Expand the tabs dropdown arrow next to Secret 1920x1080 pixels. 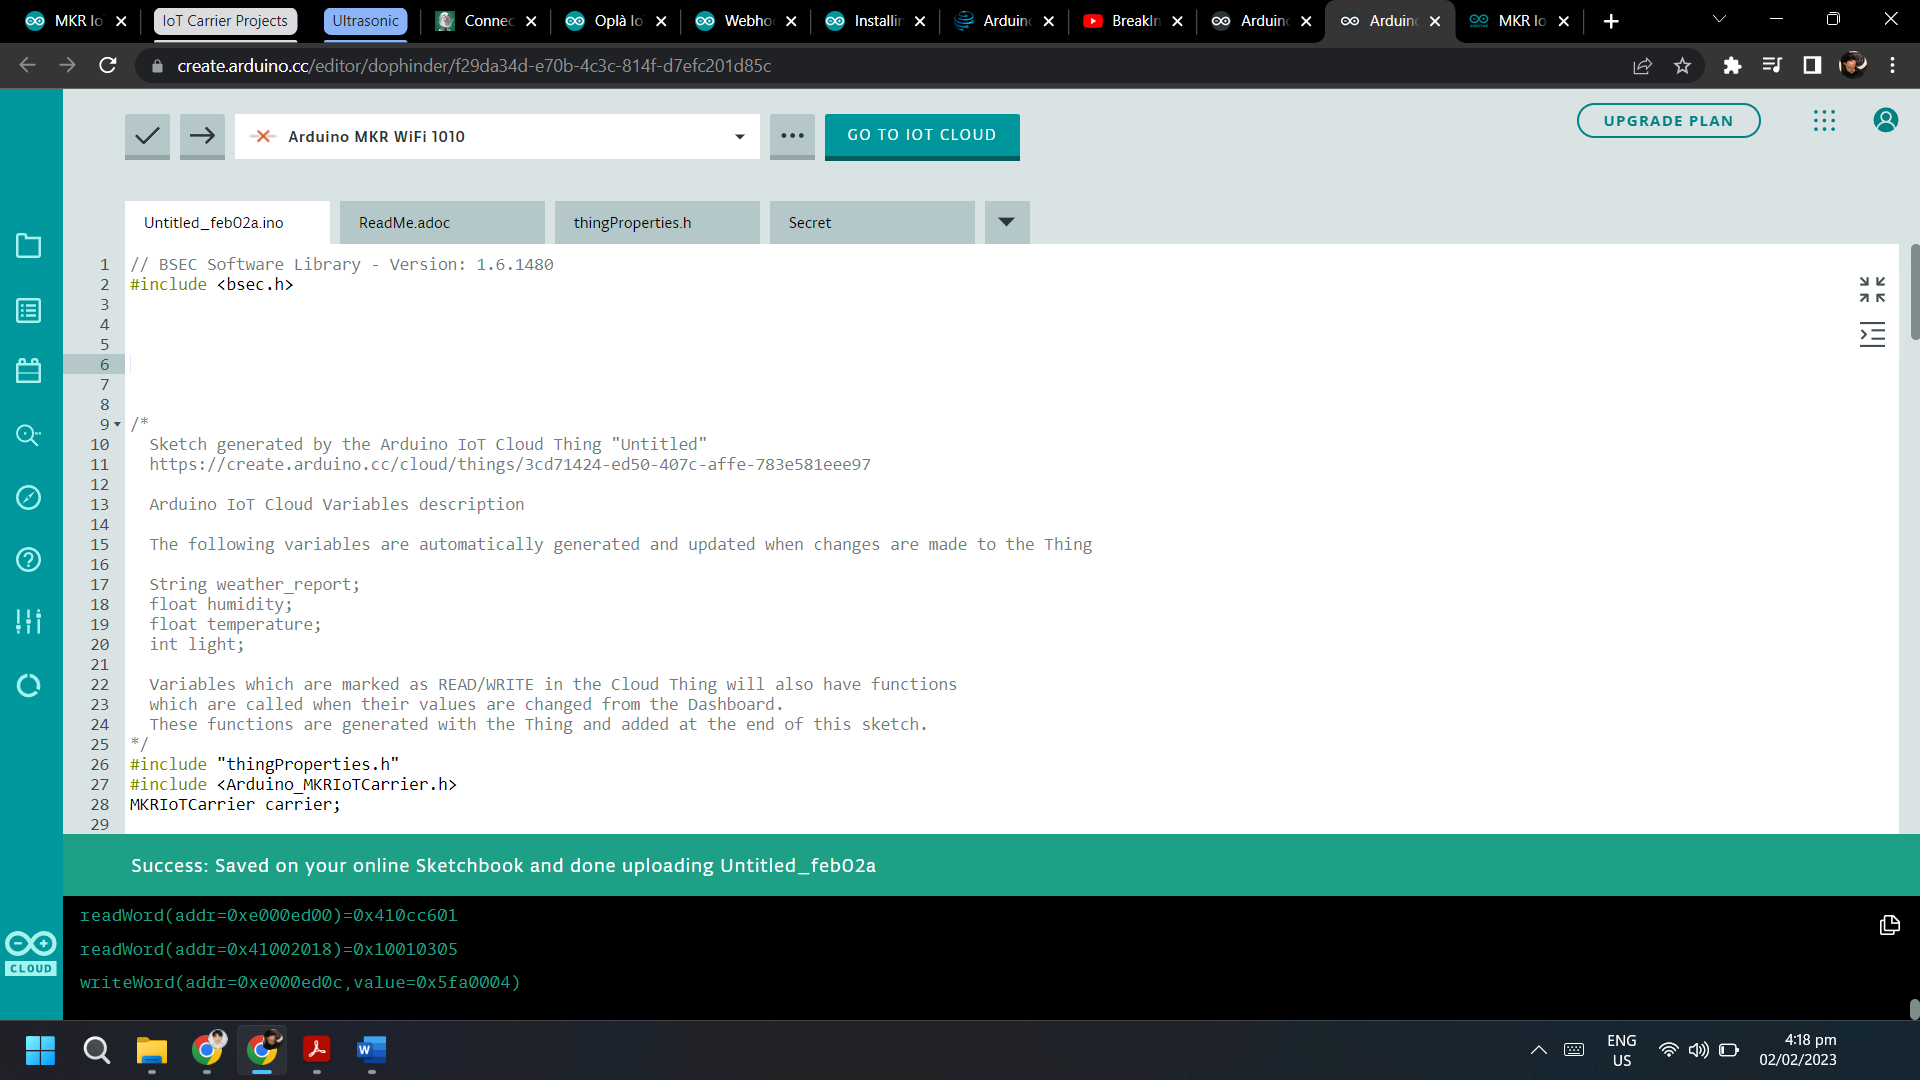(1006, 222)
